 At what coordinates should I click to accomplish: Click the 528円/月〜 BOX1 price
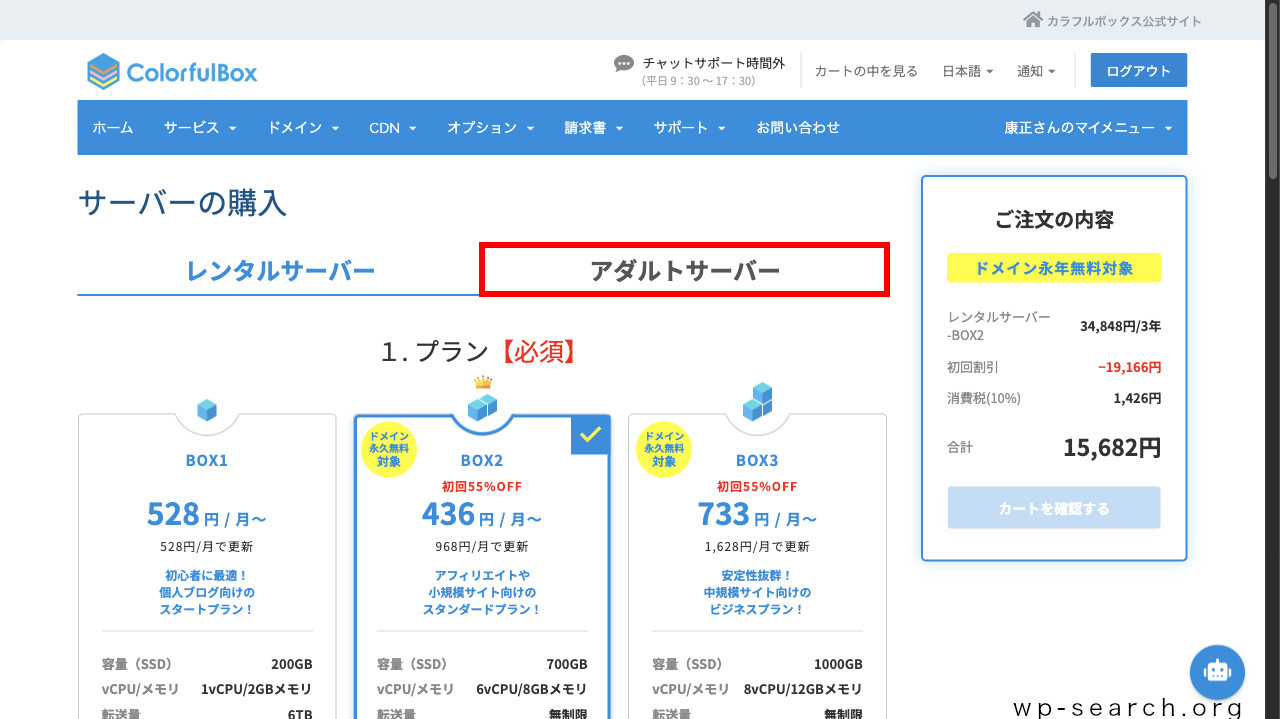coord(207,515)
